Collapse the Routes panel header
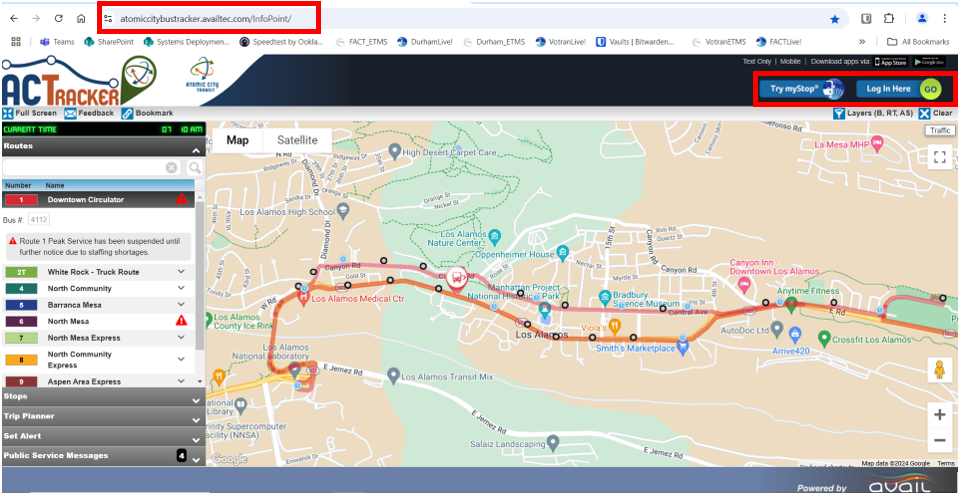Image resolution: width=964 pixels, height=497 pixels. point(103,146)
